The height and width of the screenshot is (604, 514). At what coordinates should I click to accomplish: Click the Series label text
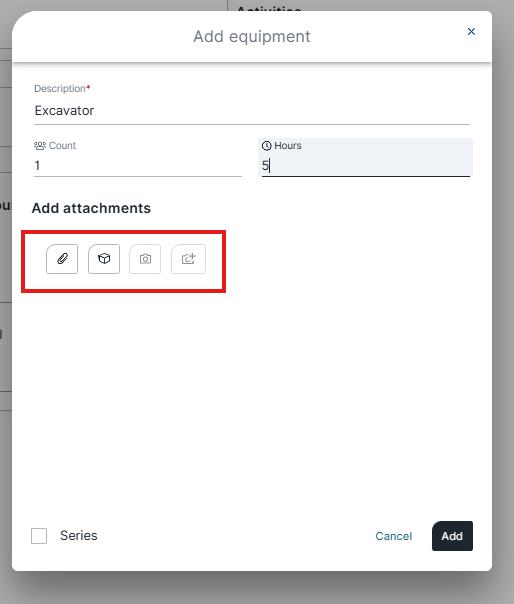[79, 535]
